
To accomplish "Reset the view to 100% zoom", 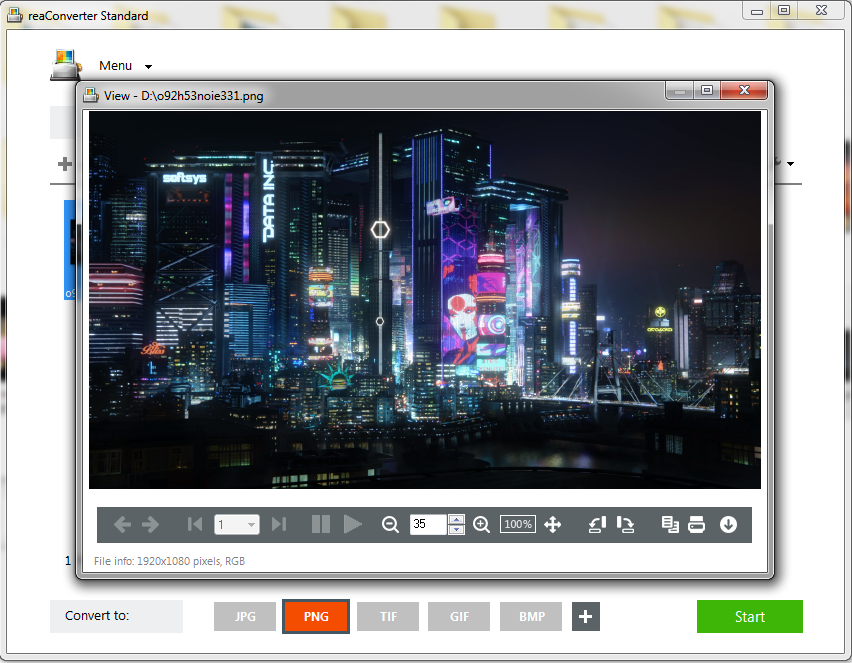I will [518, 524].
